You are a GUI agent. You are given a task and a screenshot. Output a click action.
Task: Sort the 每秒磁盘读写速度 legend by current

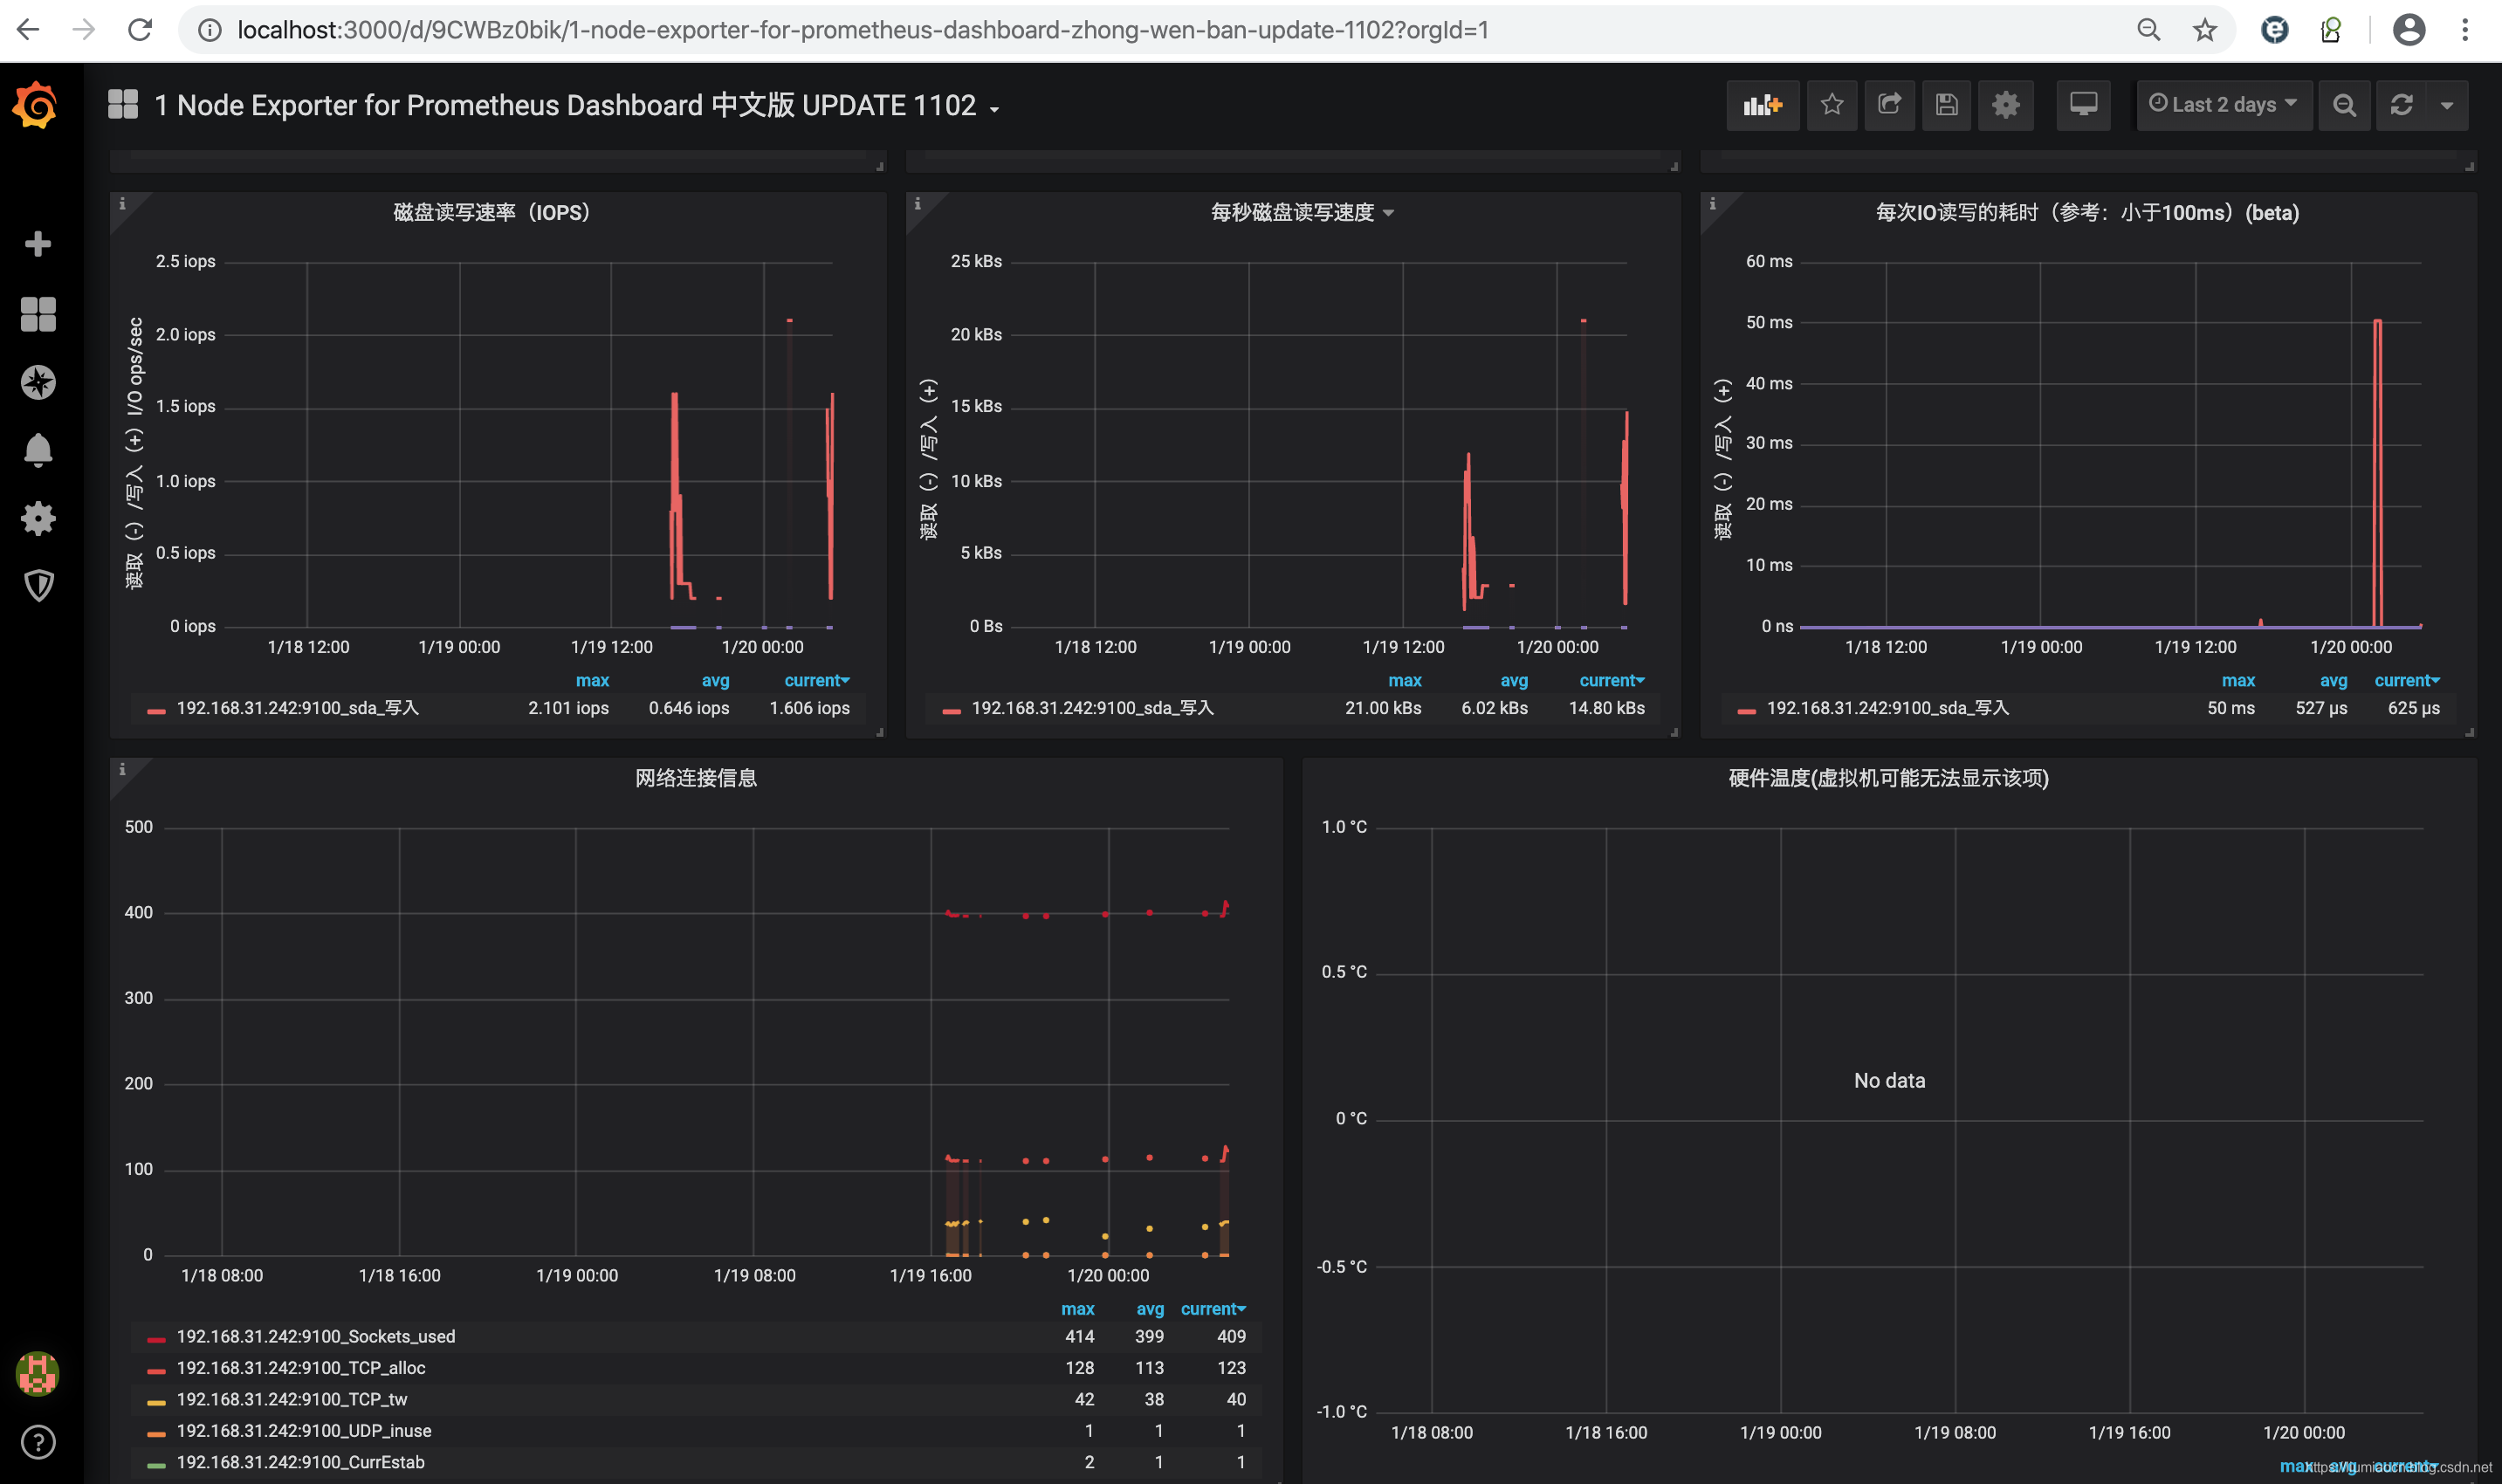pyautogui.click(x=1612, y=680)
